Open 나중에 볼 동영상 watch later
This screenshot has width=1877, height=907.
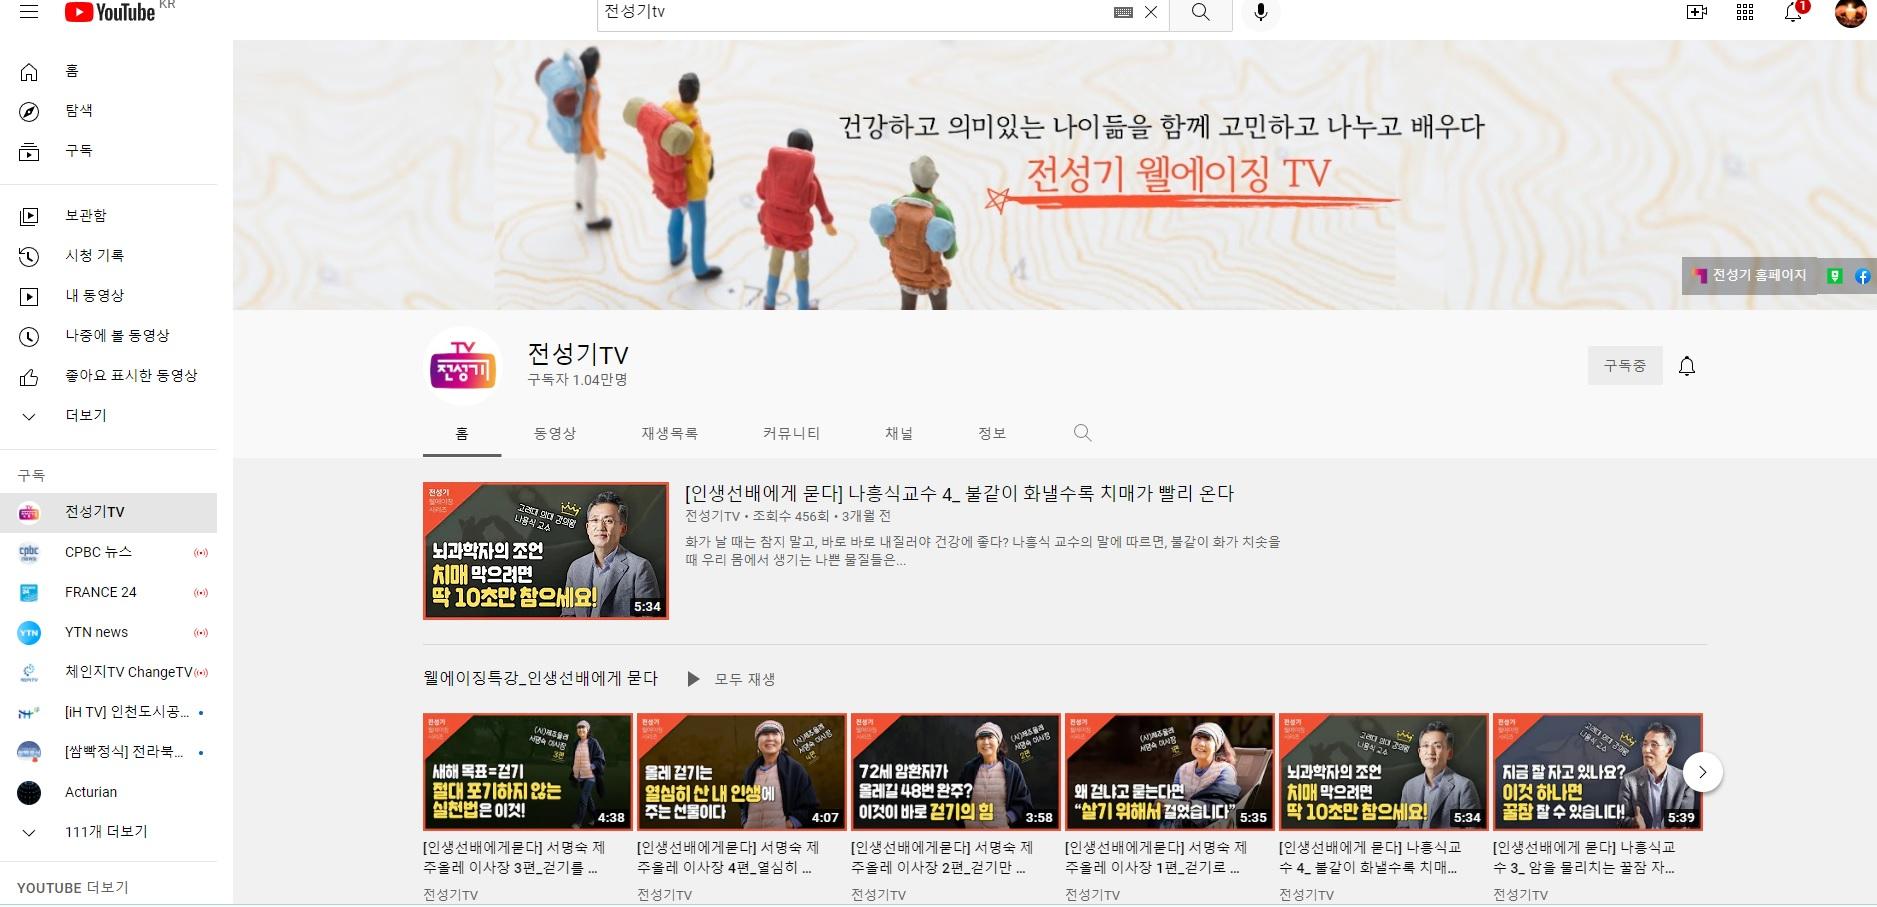108,336
